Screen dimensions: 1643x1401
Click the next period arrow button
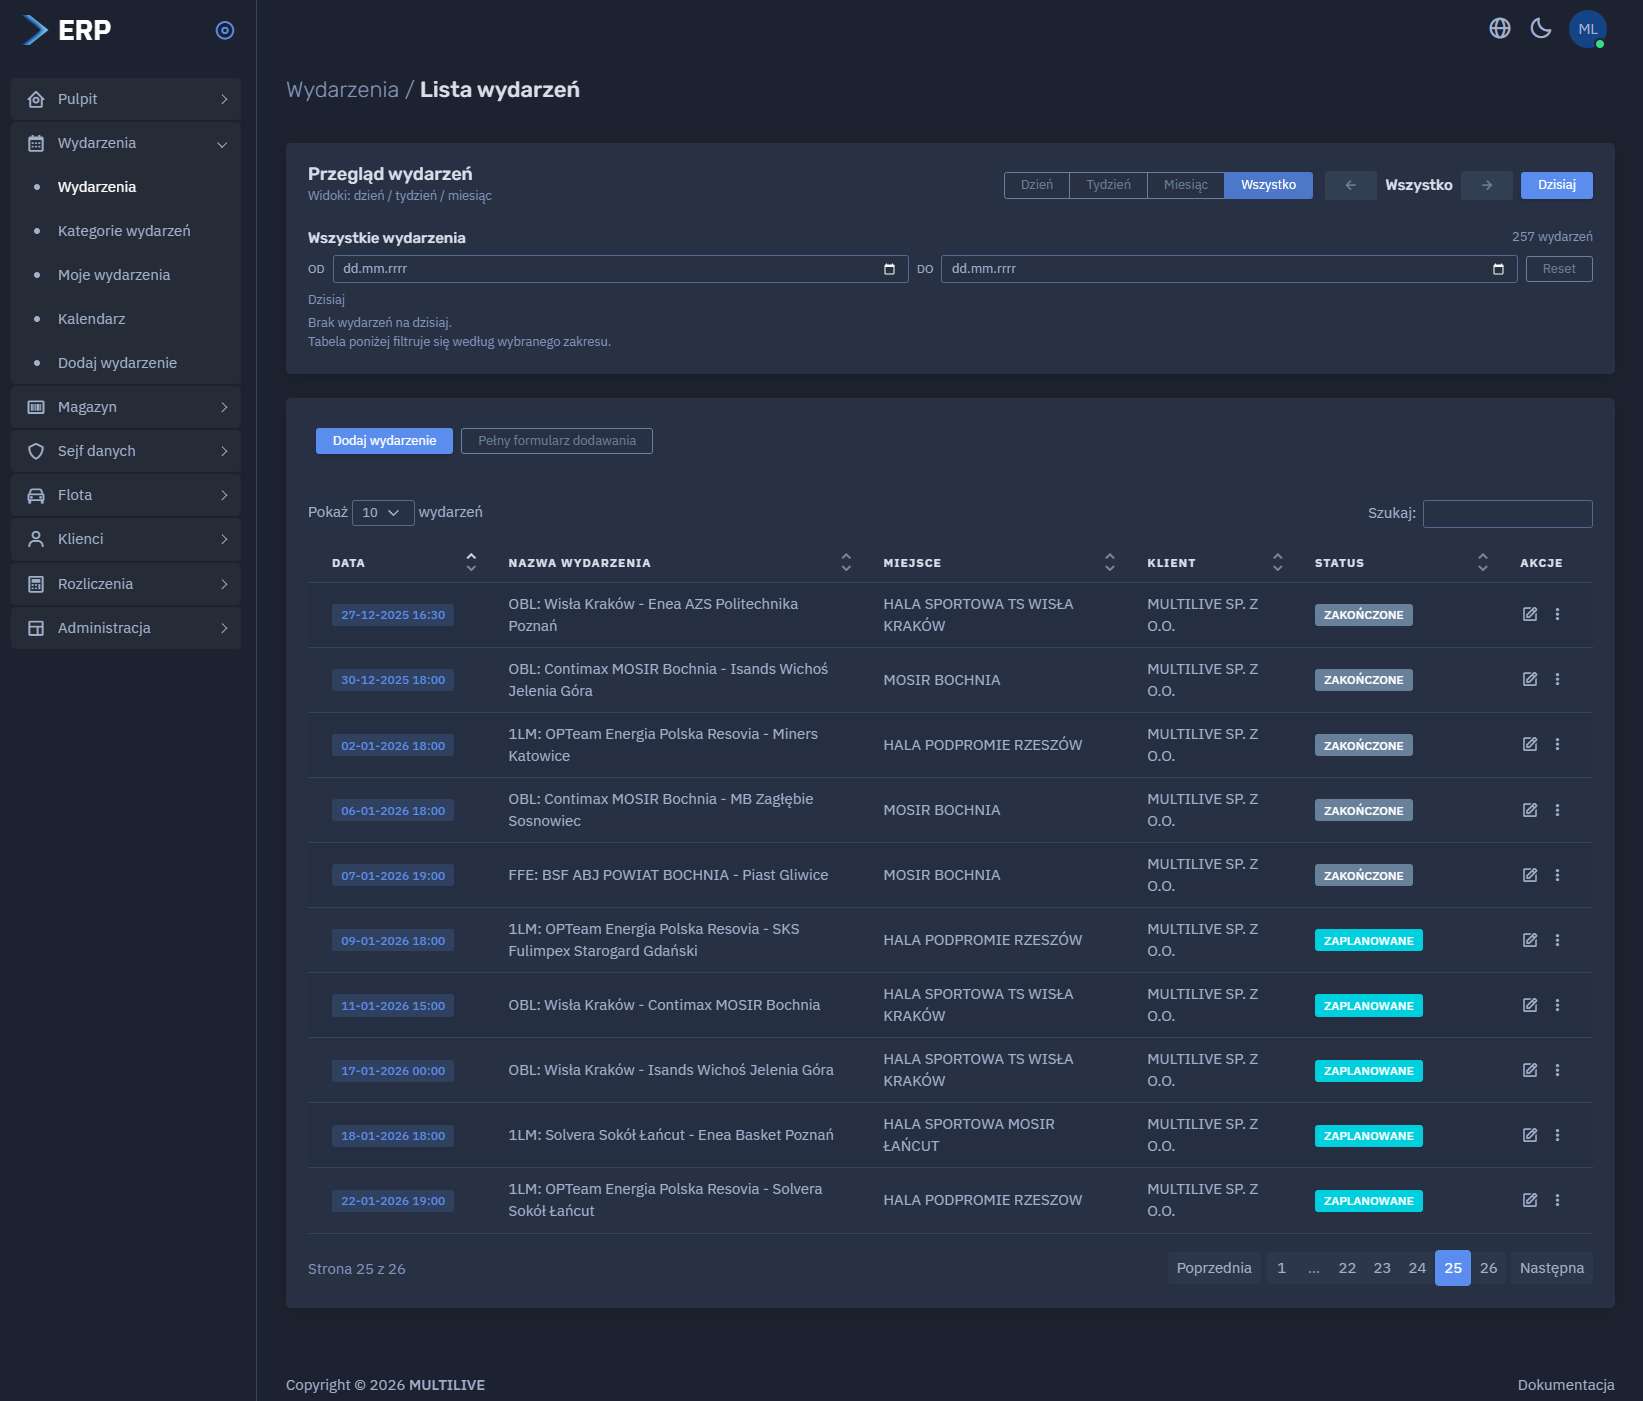tap(1486, 185)
